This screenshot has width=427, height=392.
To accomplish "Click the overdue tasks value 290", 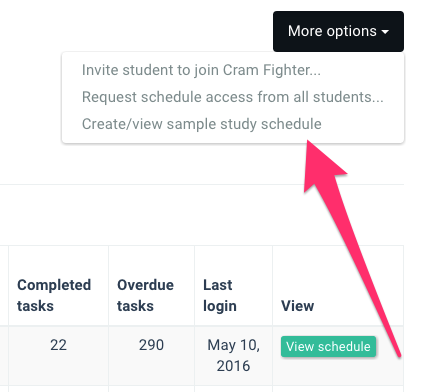I will click(x=151, y=345).
